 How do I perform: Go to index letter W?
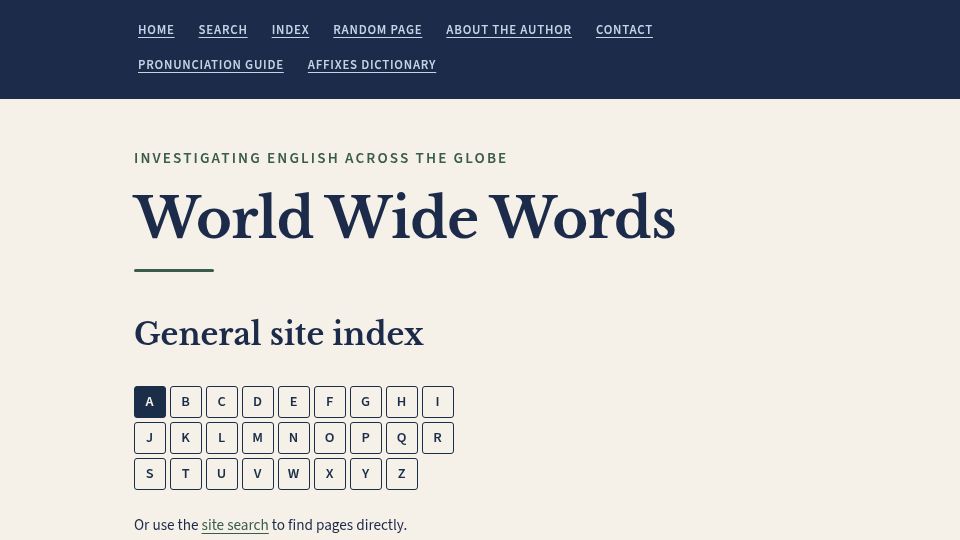pyautogui.click(x=294, y=474)
